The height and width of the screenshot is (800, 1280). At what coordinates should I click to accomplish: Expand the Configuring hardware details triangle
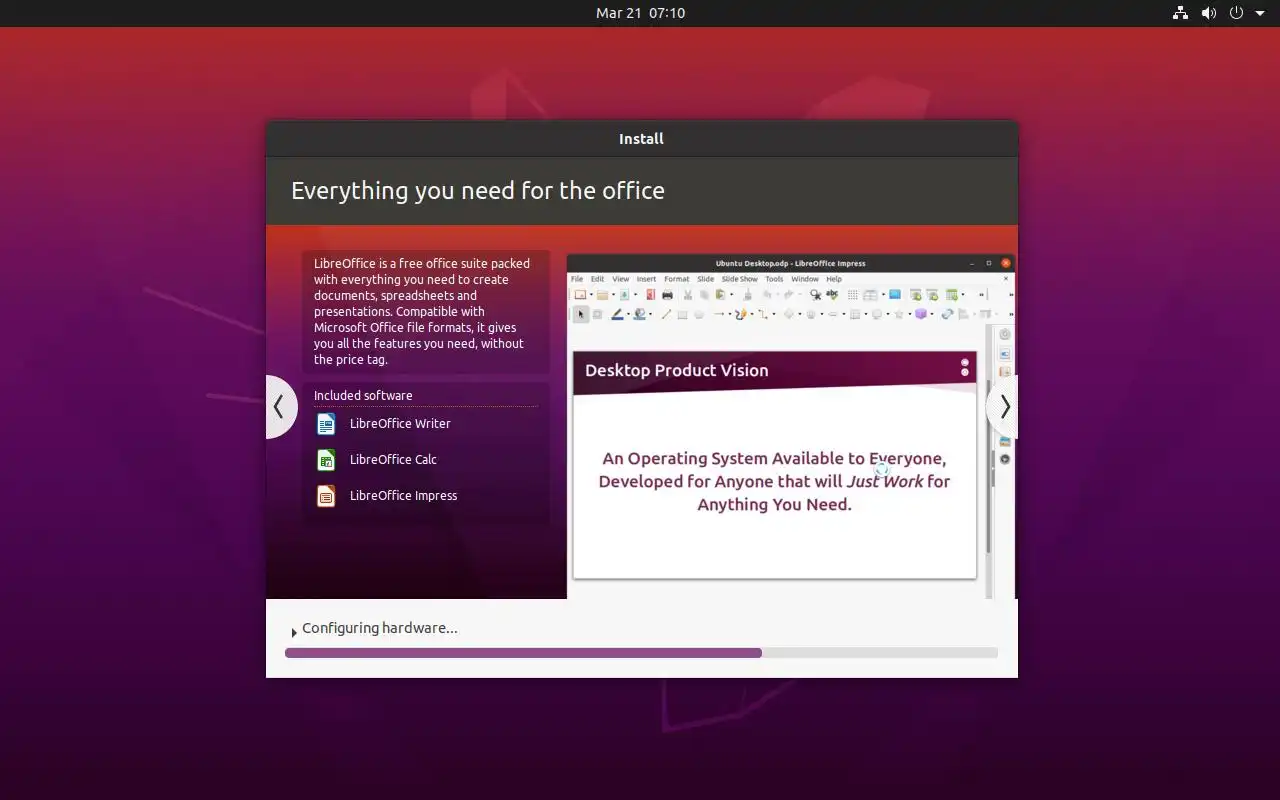294,632
